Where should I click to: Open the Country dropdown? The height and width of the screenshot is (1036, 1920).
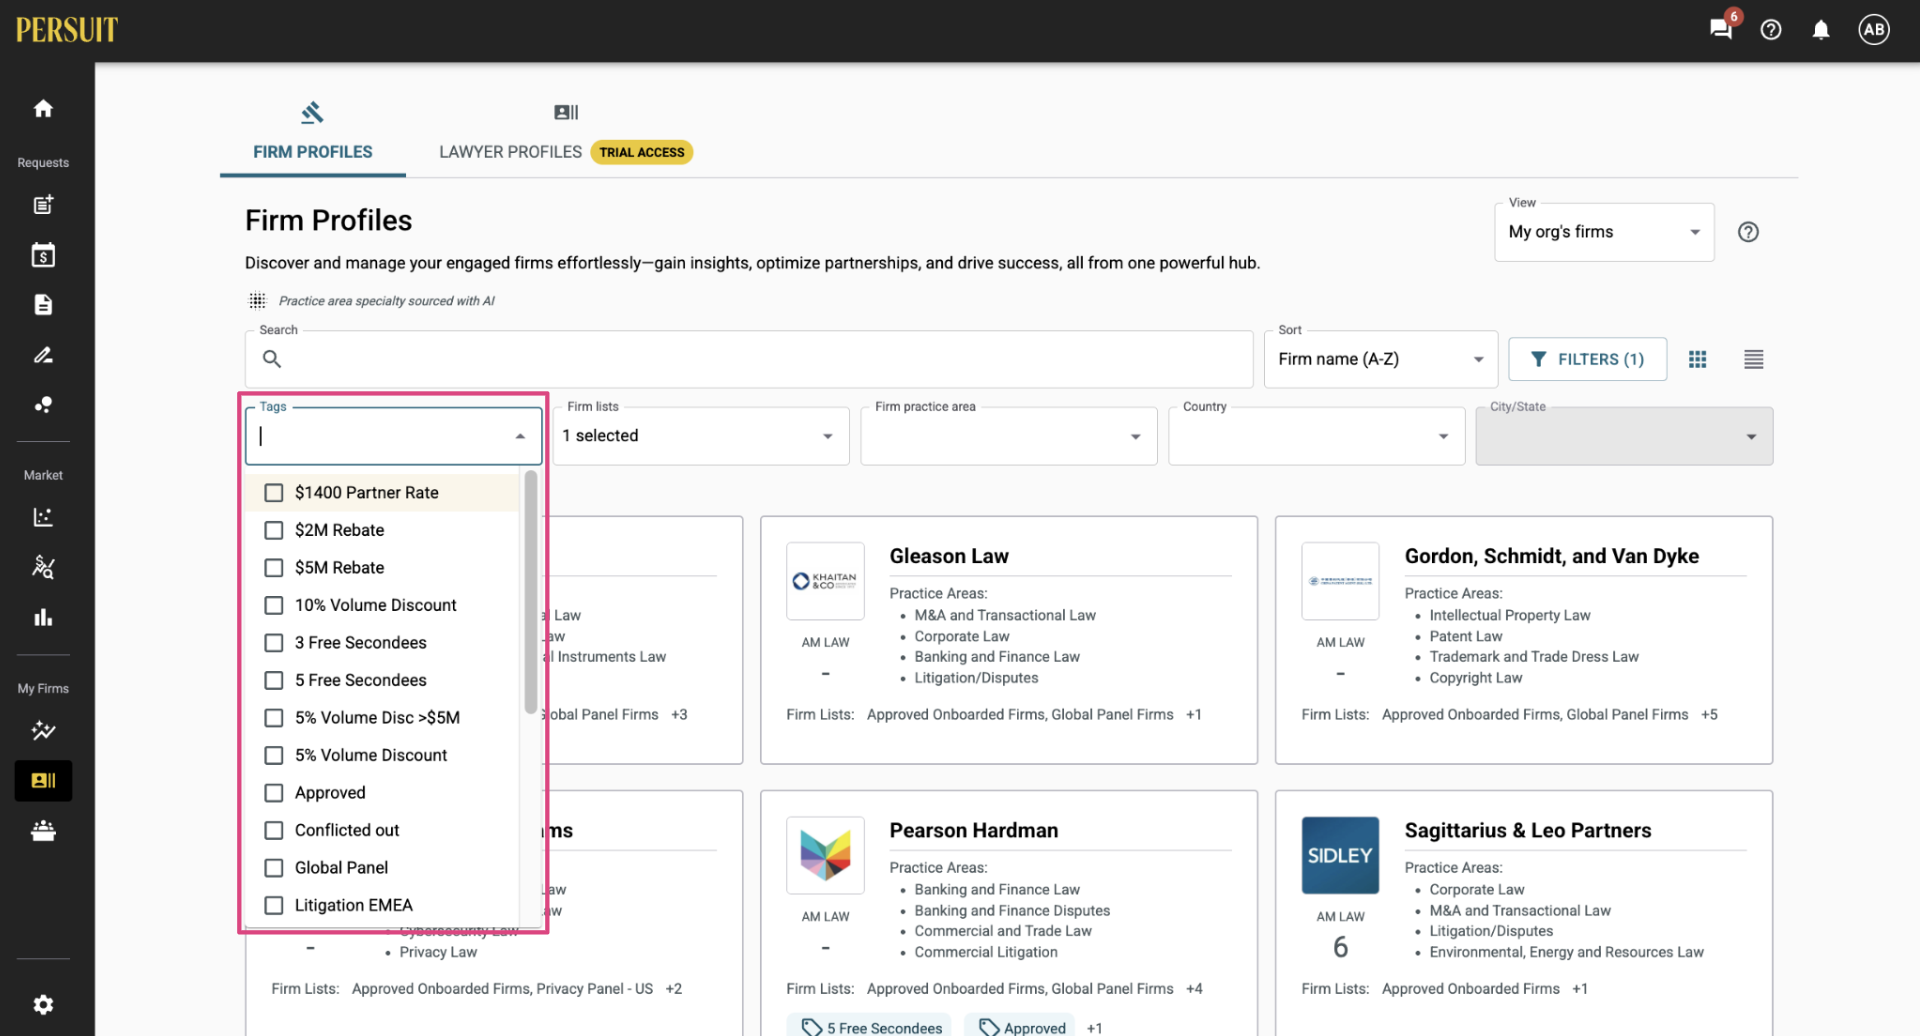tap(1317, 436)
